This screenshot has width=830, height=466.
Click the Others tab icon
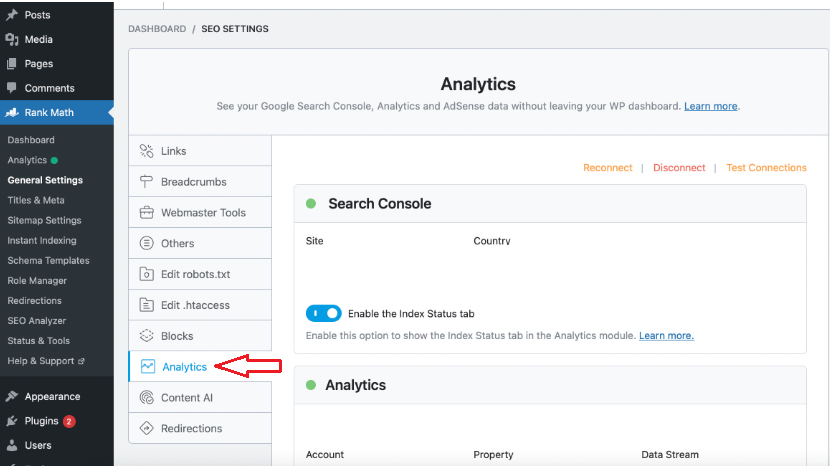coord(147,243)
